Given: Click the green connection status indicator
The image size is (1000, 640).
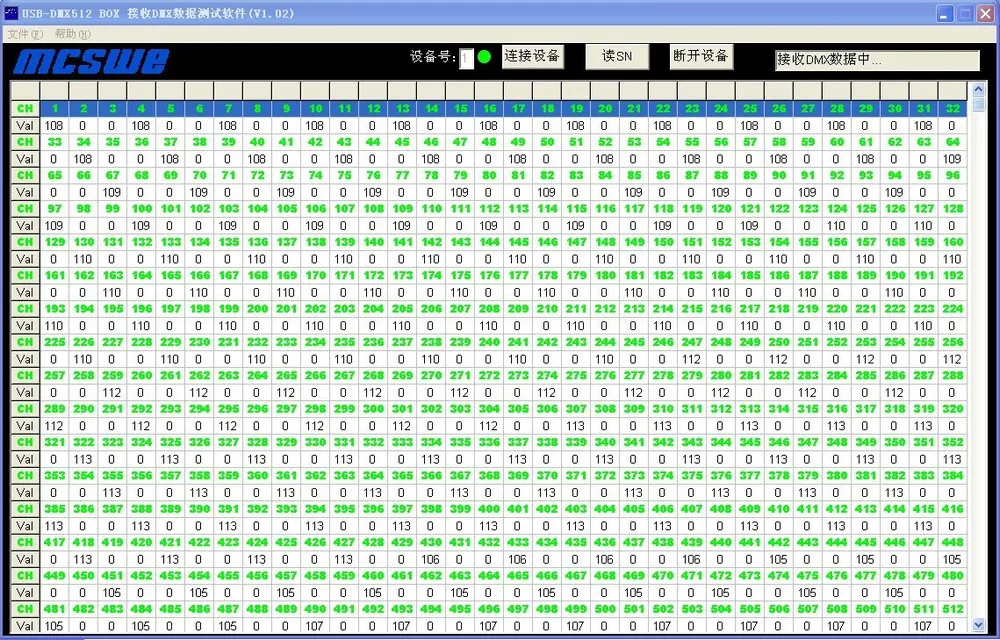Looking at the screenshot, I should [485, 57].
